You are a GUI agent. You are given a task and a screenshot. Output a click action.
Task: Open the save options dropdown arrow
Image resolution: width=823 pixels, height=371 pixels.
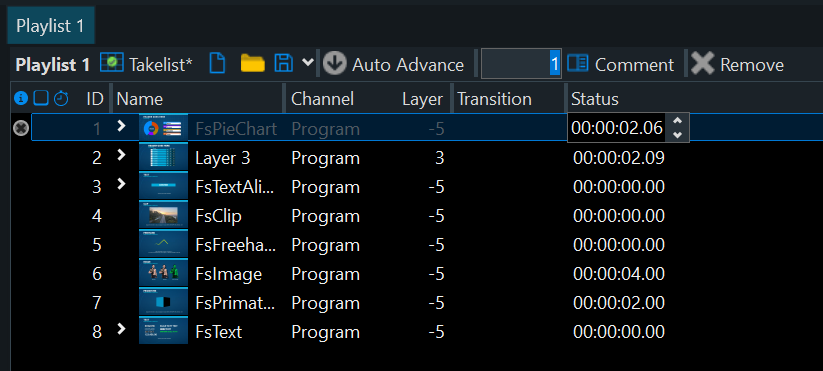[308, 63]
